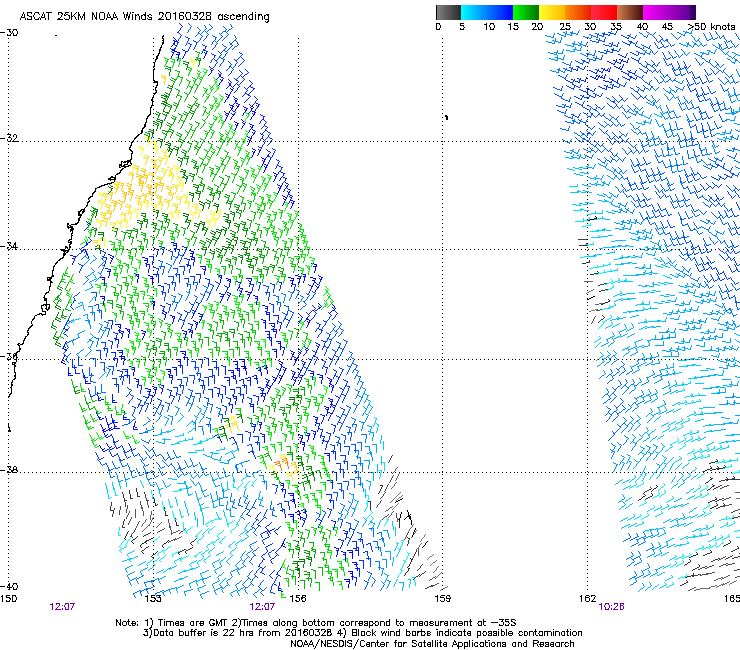Click the '30' label under the color bar
740x650 pixels.
coord(590,27)
